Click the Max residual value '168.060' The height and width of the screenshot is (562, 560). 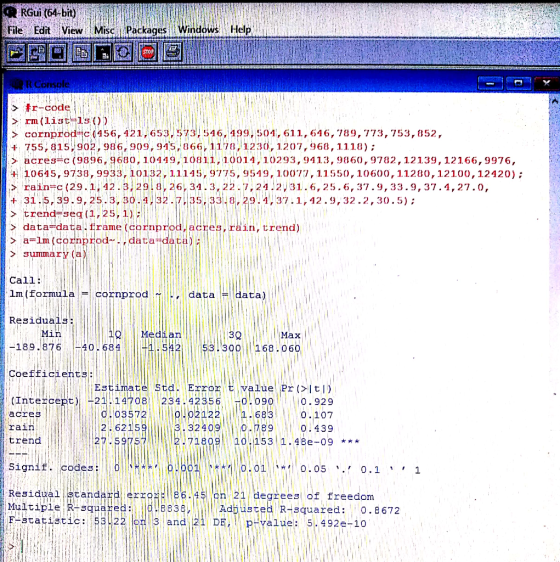pyautogui.click(x=277, y=348)
